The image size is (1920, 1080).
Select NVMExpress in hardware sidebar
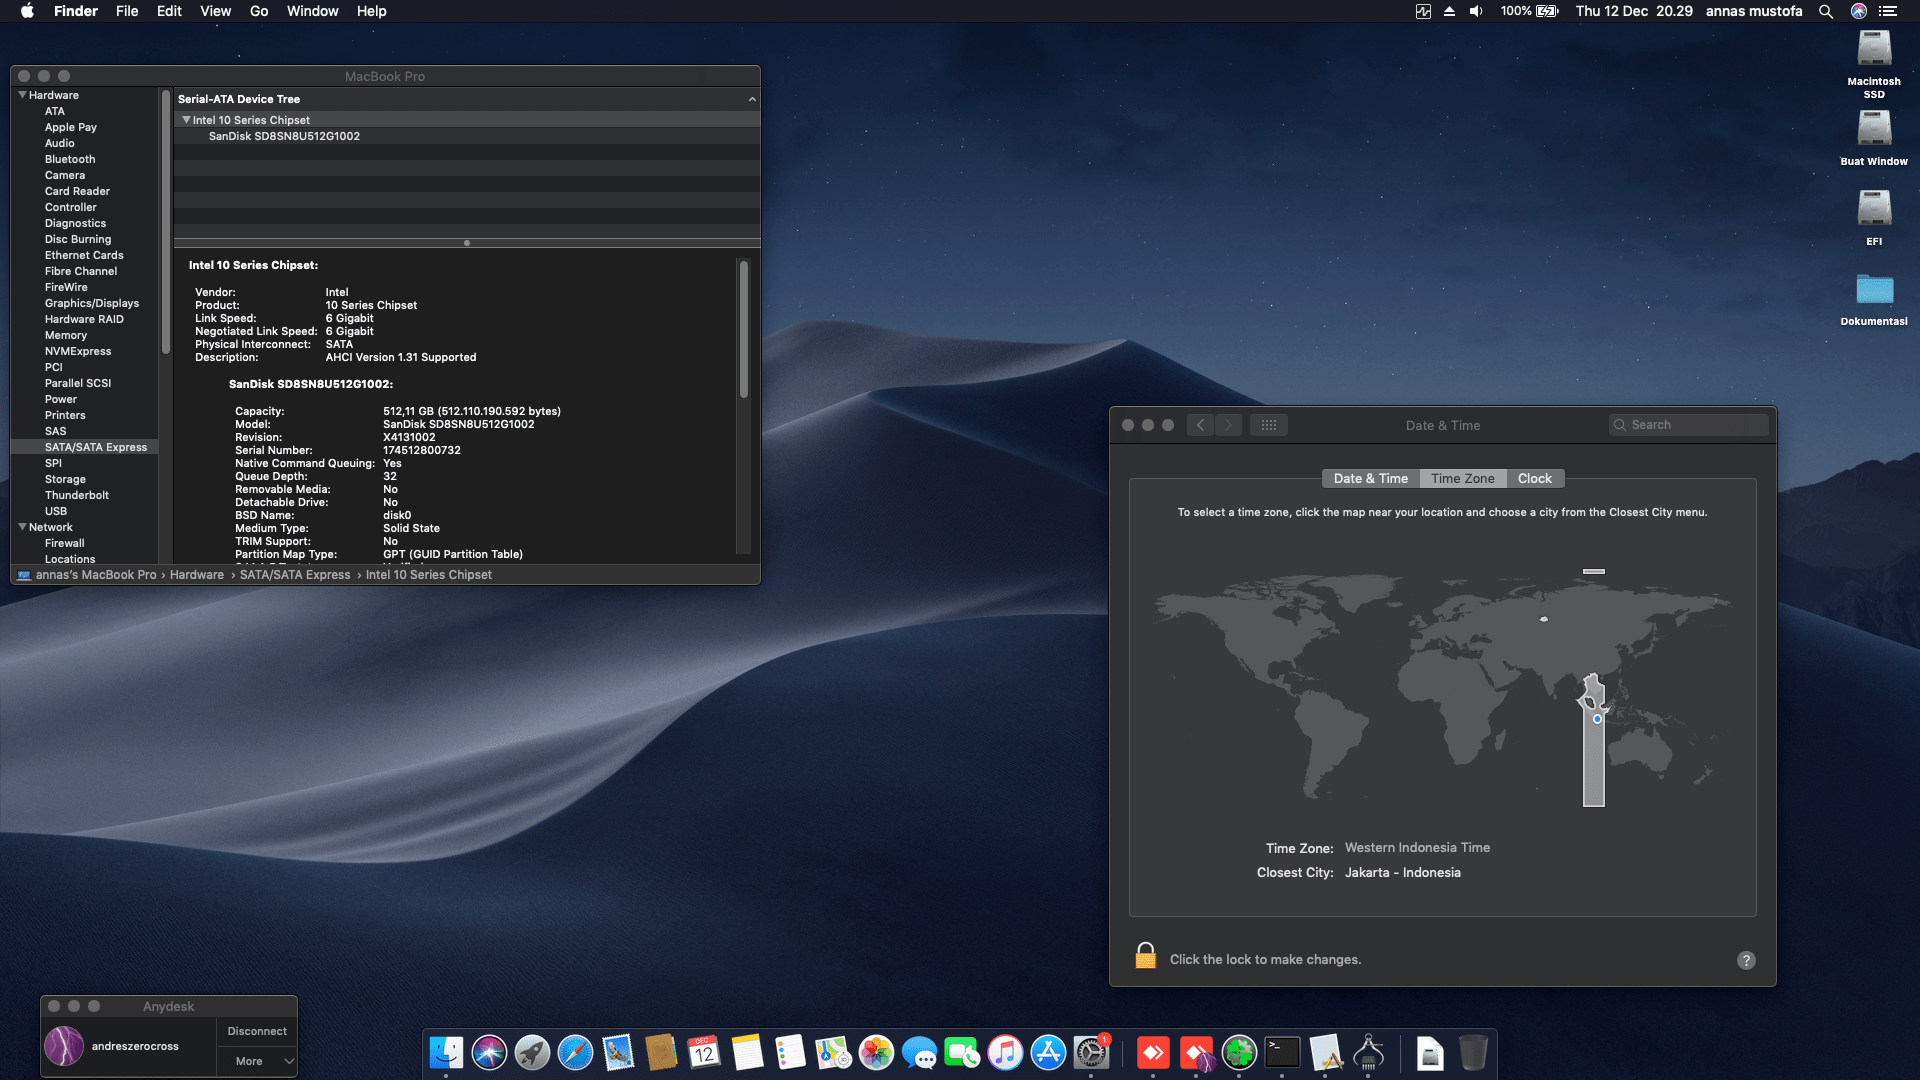(x=78, y=351)
